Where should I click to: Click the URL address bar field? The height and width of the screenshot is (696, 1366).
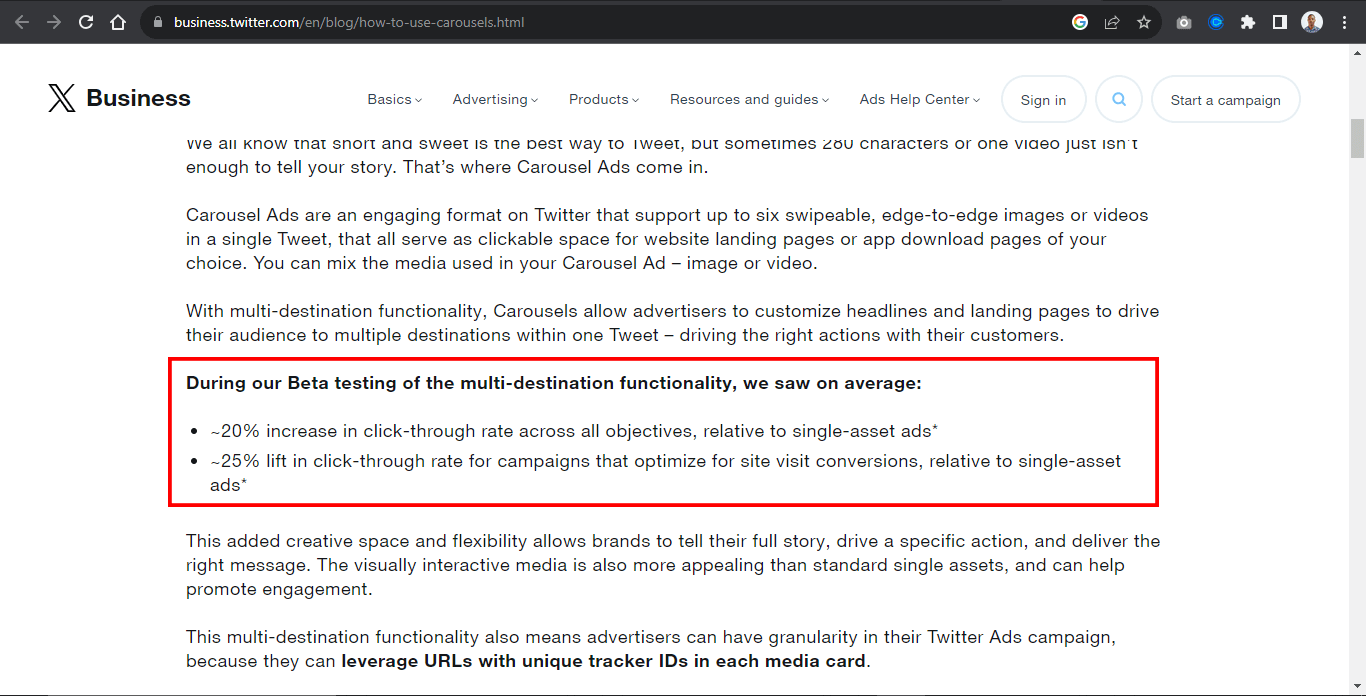[600, 22]
